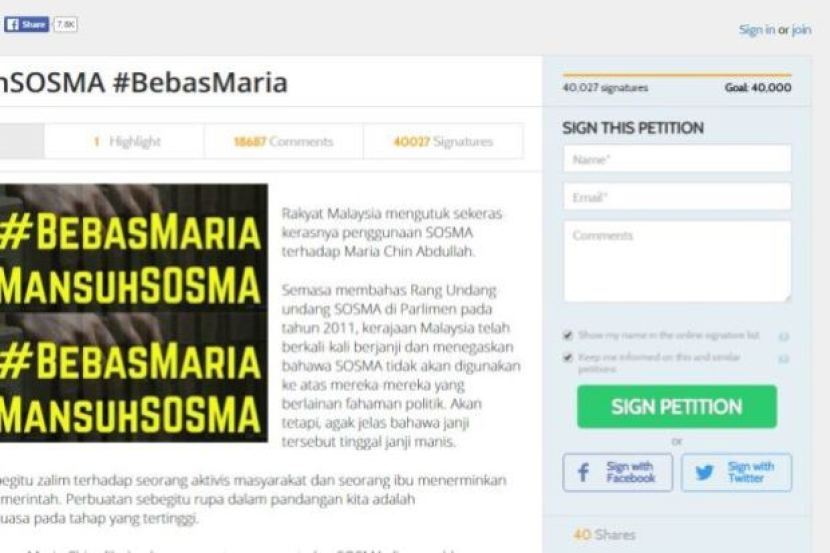The width and height of the screenshot is (830, 553).
Task: Click Sign with Twitter bird button
Action: (736, 472)
